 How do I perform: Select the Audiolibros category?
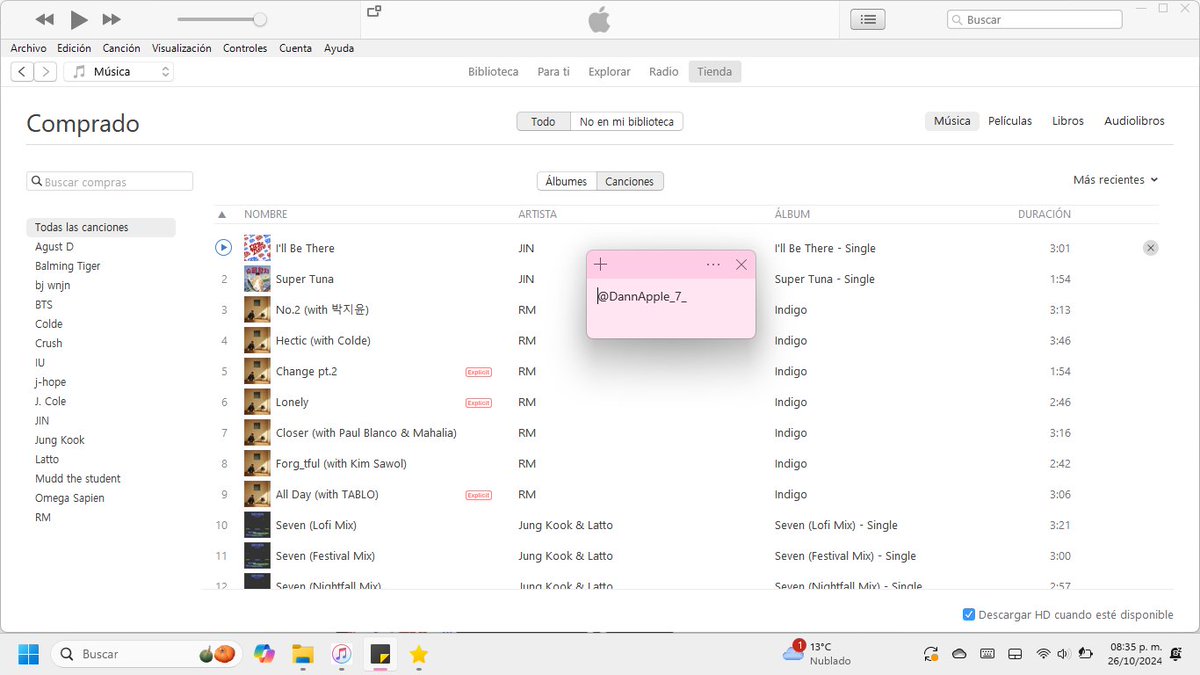pos(1134,121)
